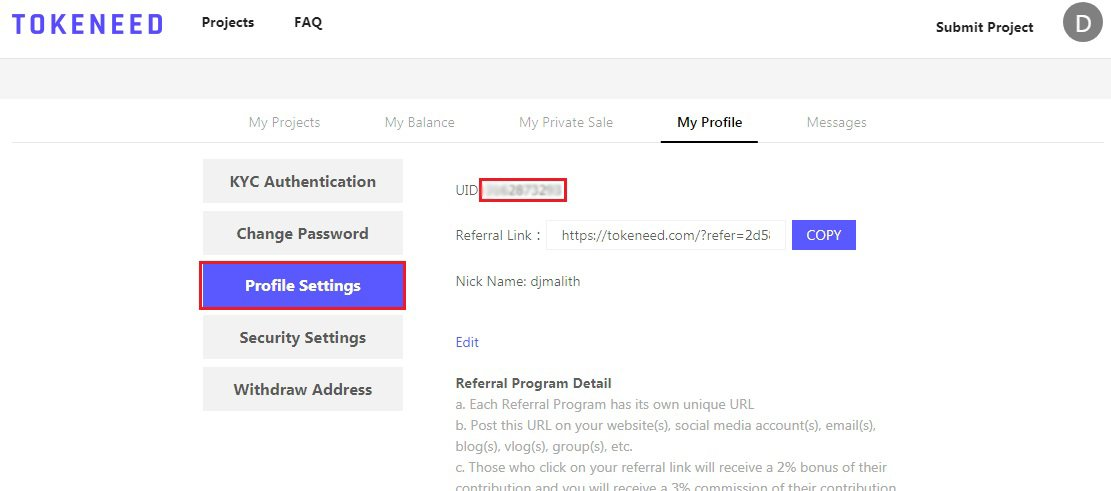Open KYC Authentication section
The width and height of the screenshot is (1111, 491).
(x=303, y=181)
